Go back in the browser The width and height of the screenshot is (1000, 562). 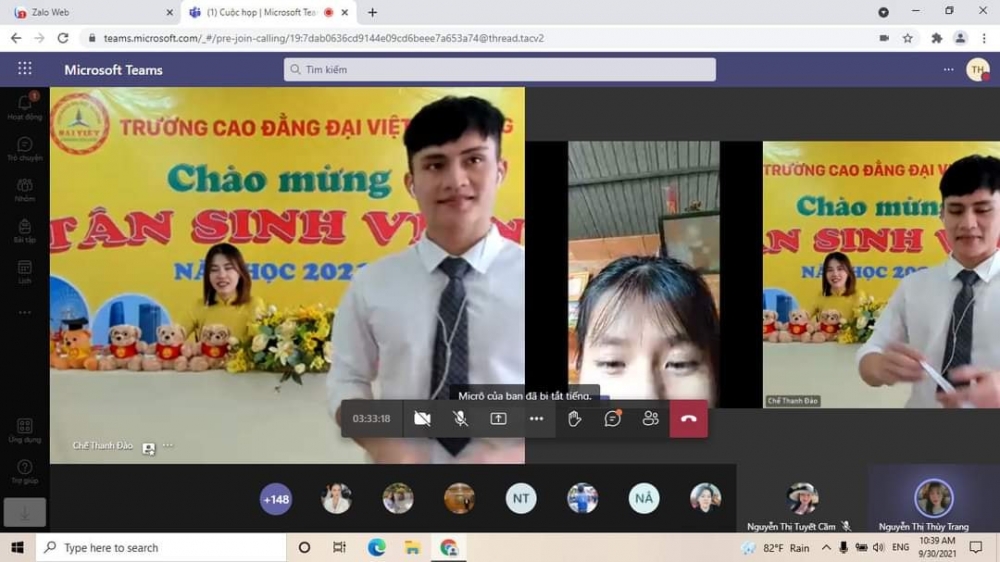16,38
